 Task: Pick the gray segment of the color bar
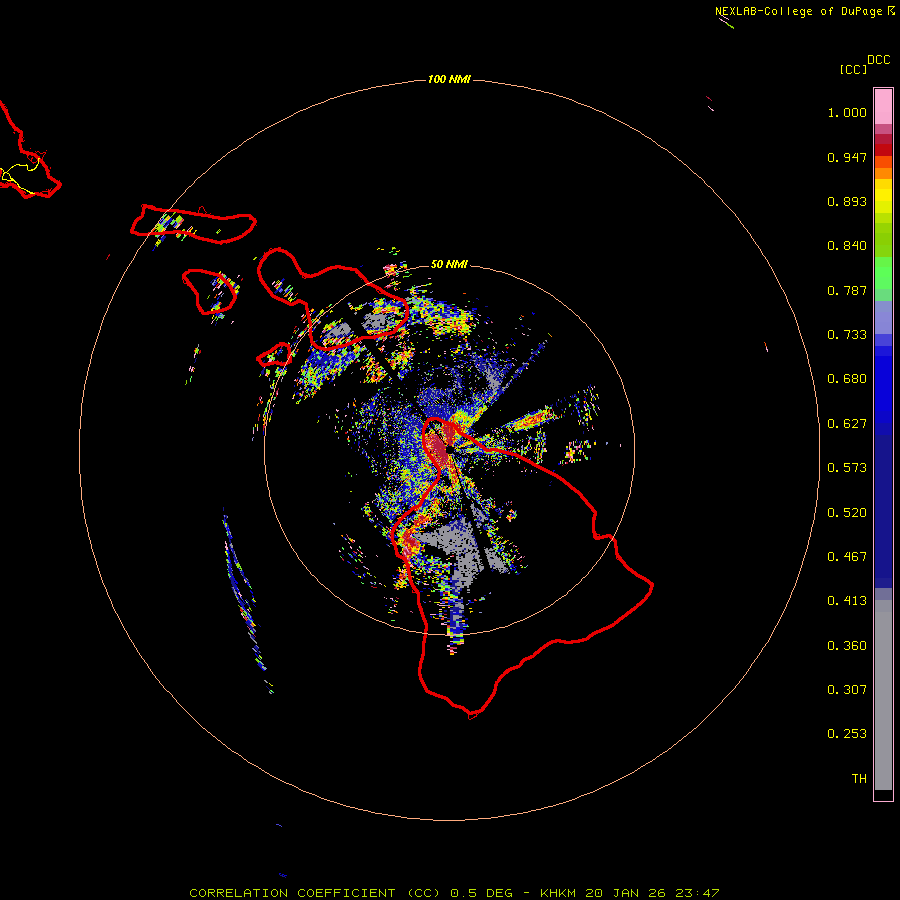click(883, 695)
